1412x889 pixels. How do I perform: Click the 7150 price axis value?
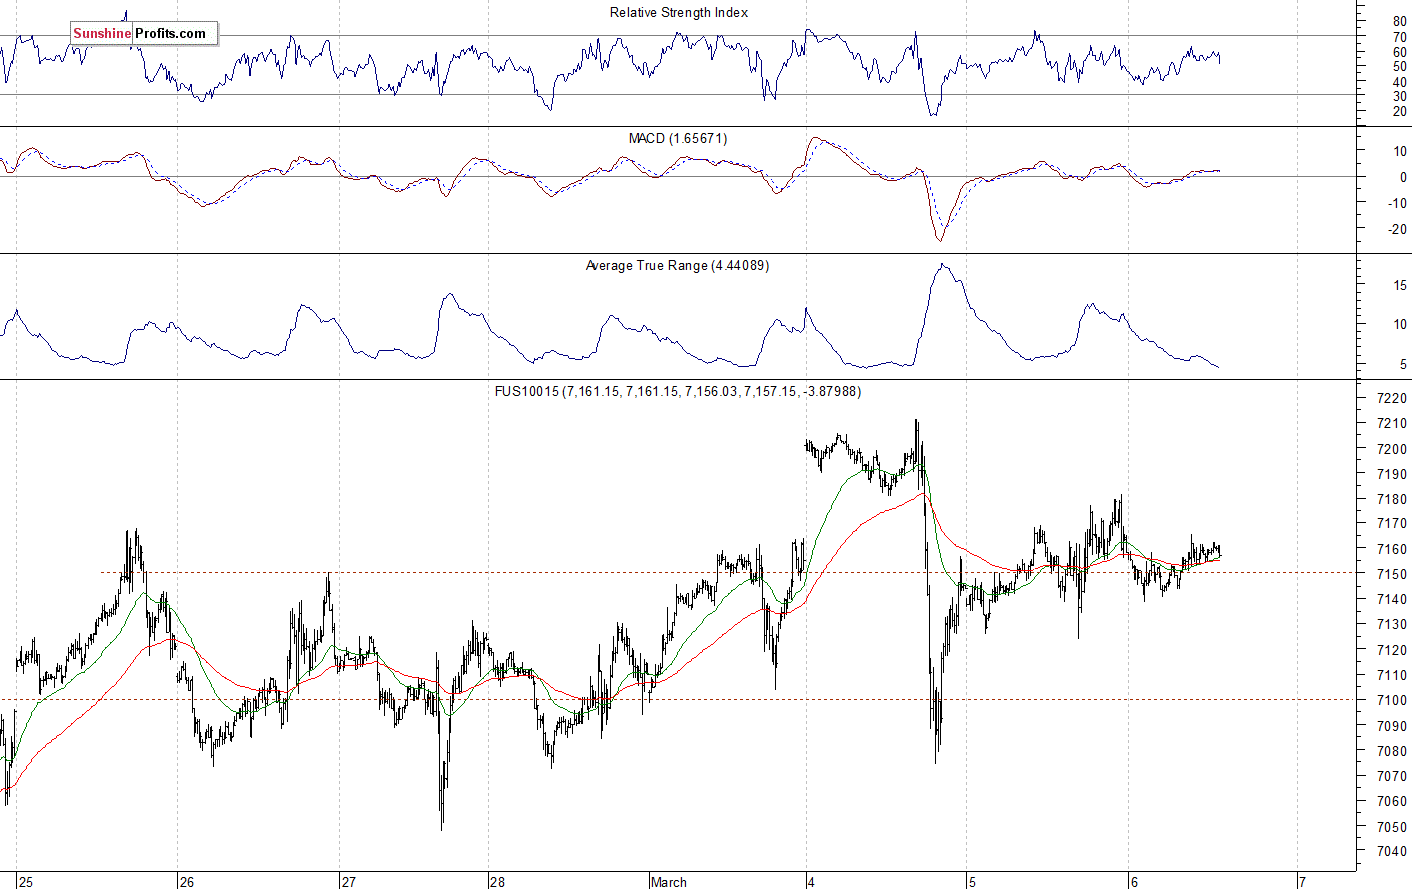[1392, 574]
